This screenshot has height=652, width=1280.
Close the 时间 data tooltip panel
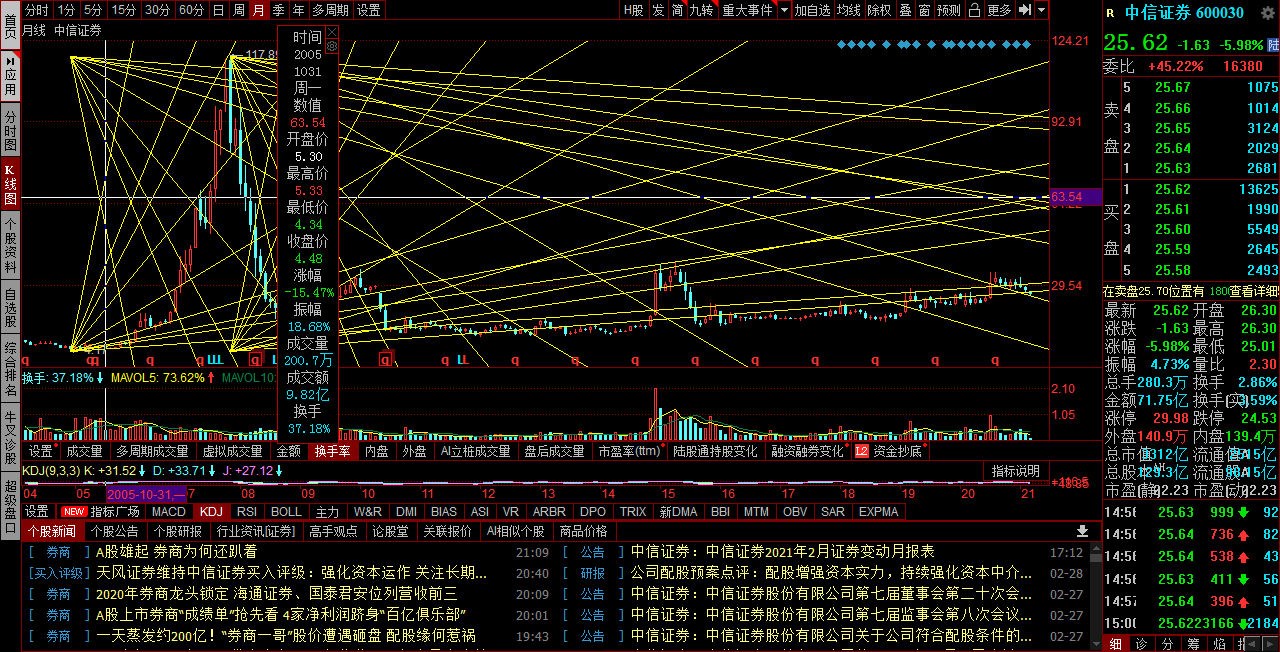(332, 32)
